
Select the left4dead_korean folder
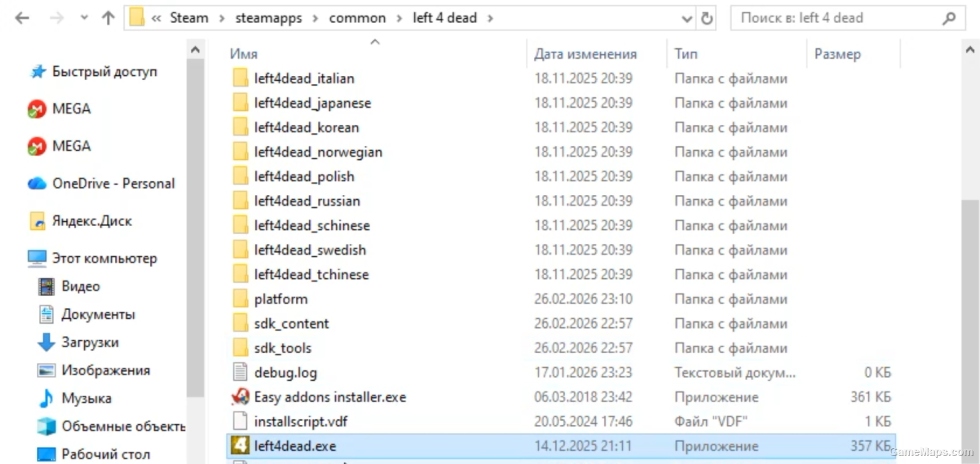tap(306, 128)
